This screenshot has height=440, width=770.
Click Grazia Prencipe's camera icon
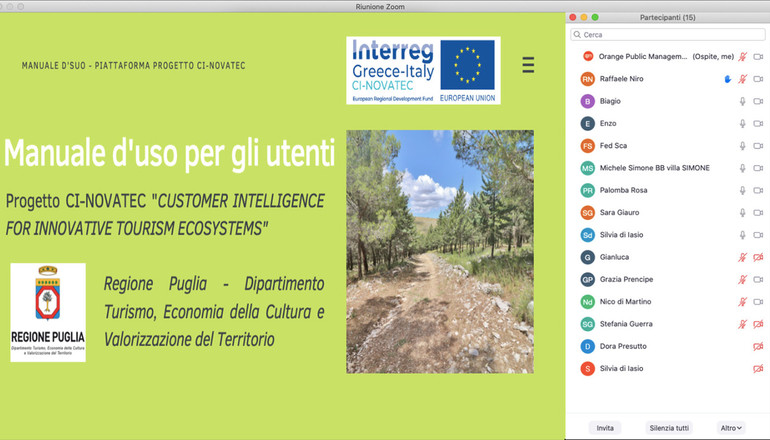(x=758, y=279)
